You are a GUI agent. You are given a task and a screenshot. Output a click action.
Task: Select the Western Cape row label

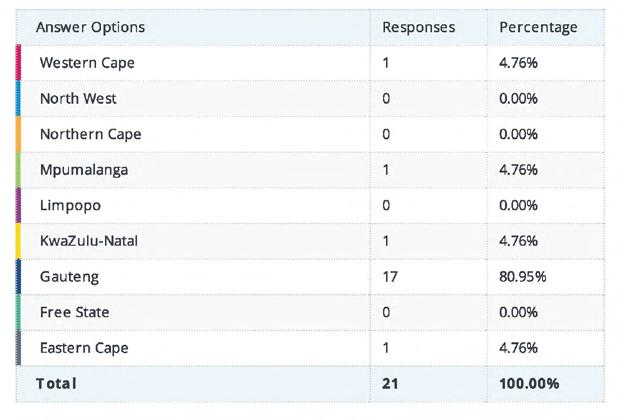point(87,63)
